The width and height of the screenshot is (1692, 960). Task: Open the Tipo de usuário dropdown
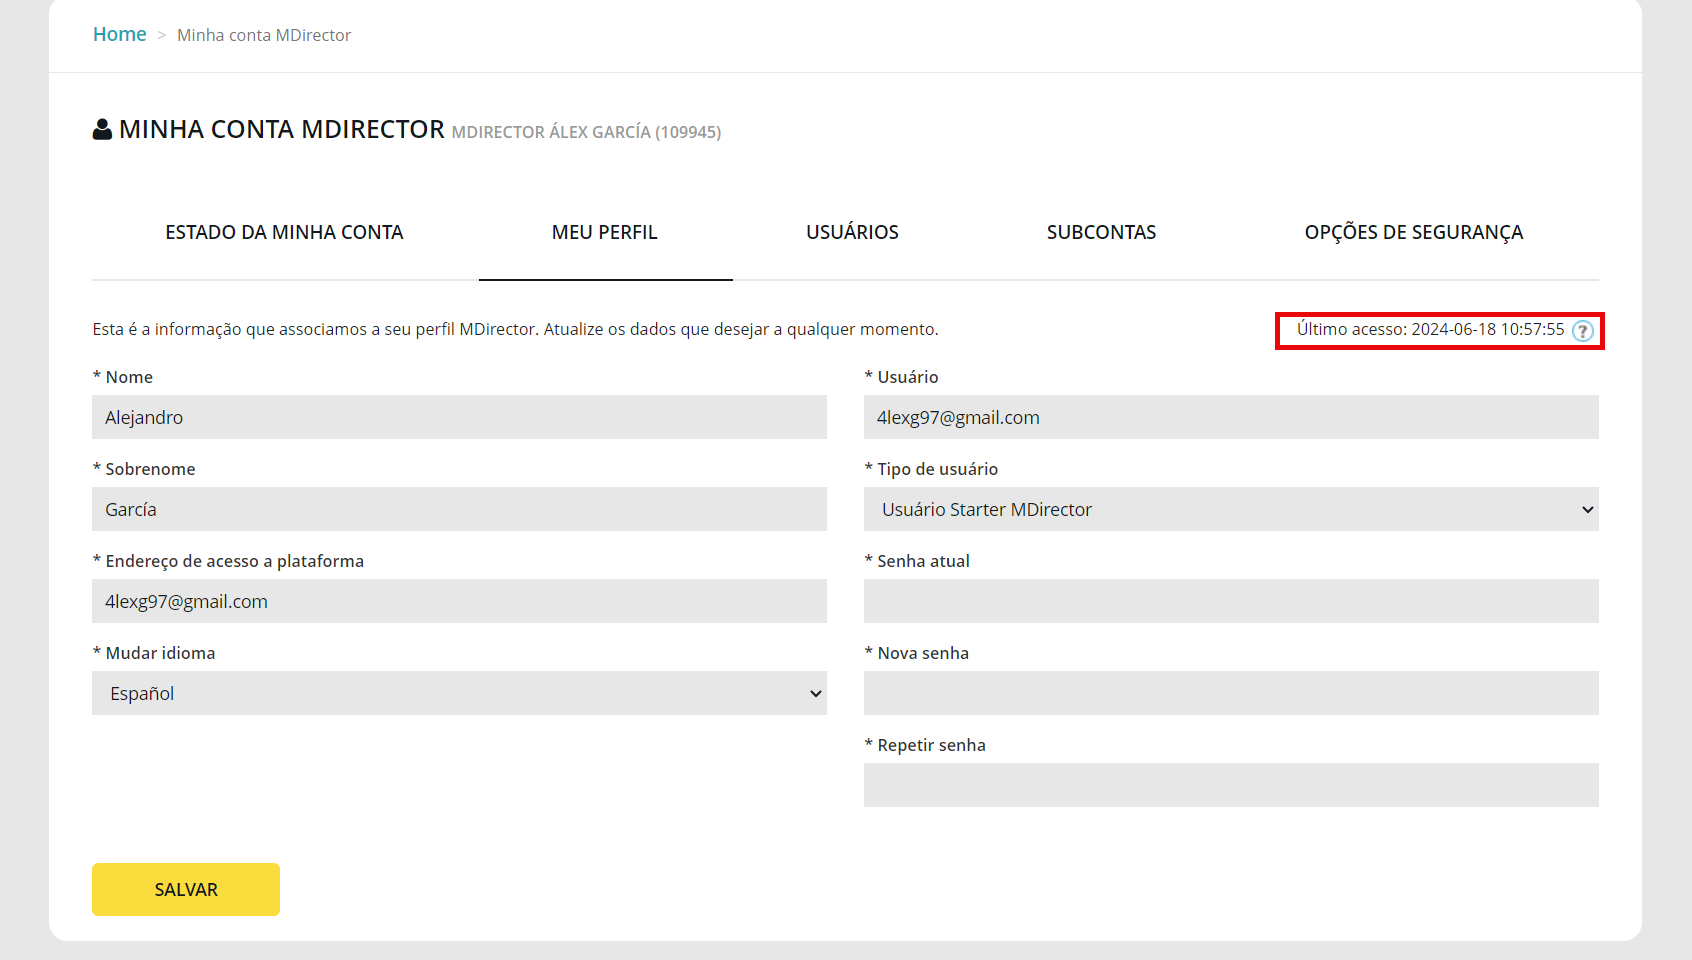point(1230,509)
